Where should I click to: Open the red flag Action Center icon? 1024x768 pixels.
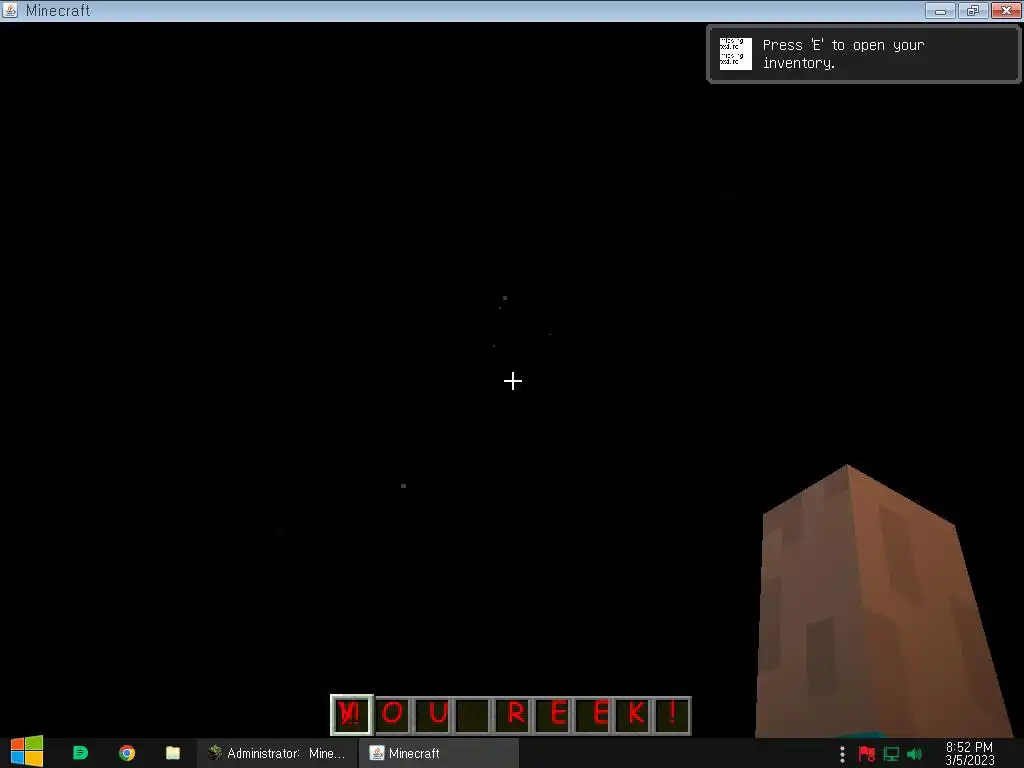click(x=867, y=754)
